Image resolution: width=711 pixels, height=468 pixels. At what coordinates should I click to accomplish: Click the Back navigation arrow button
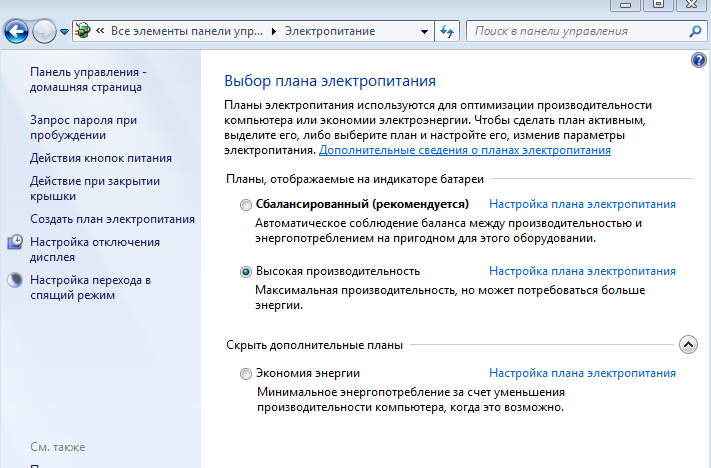(17, 32)
